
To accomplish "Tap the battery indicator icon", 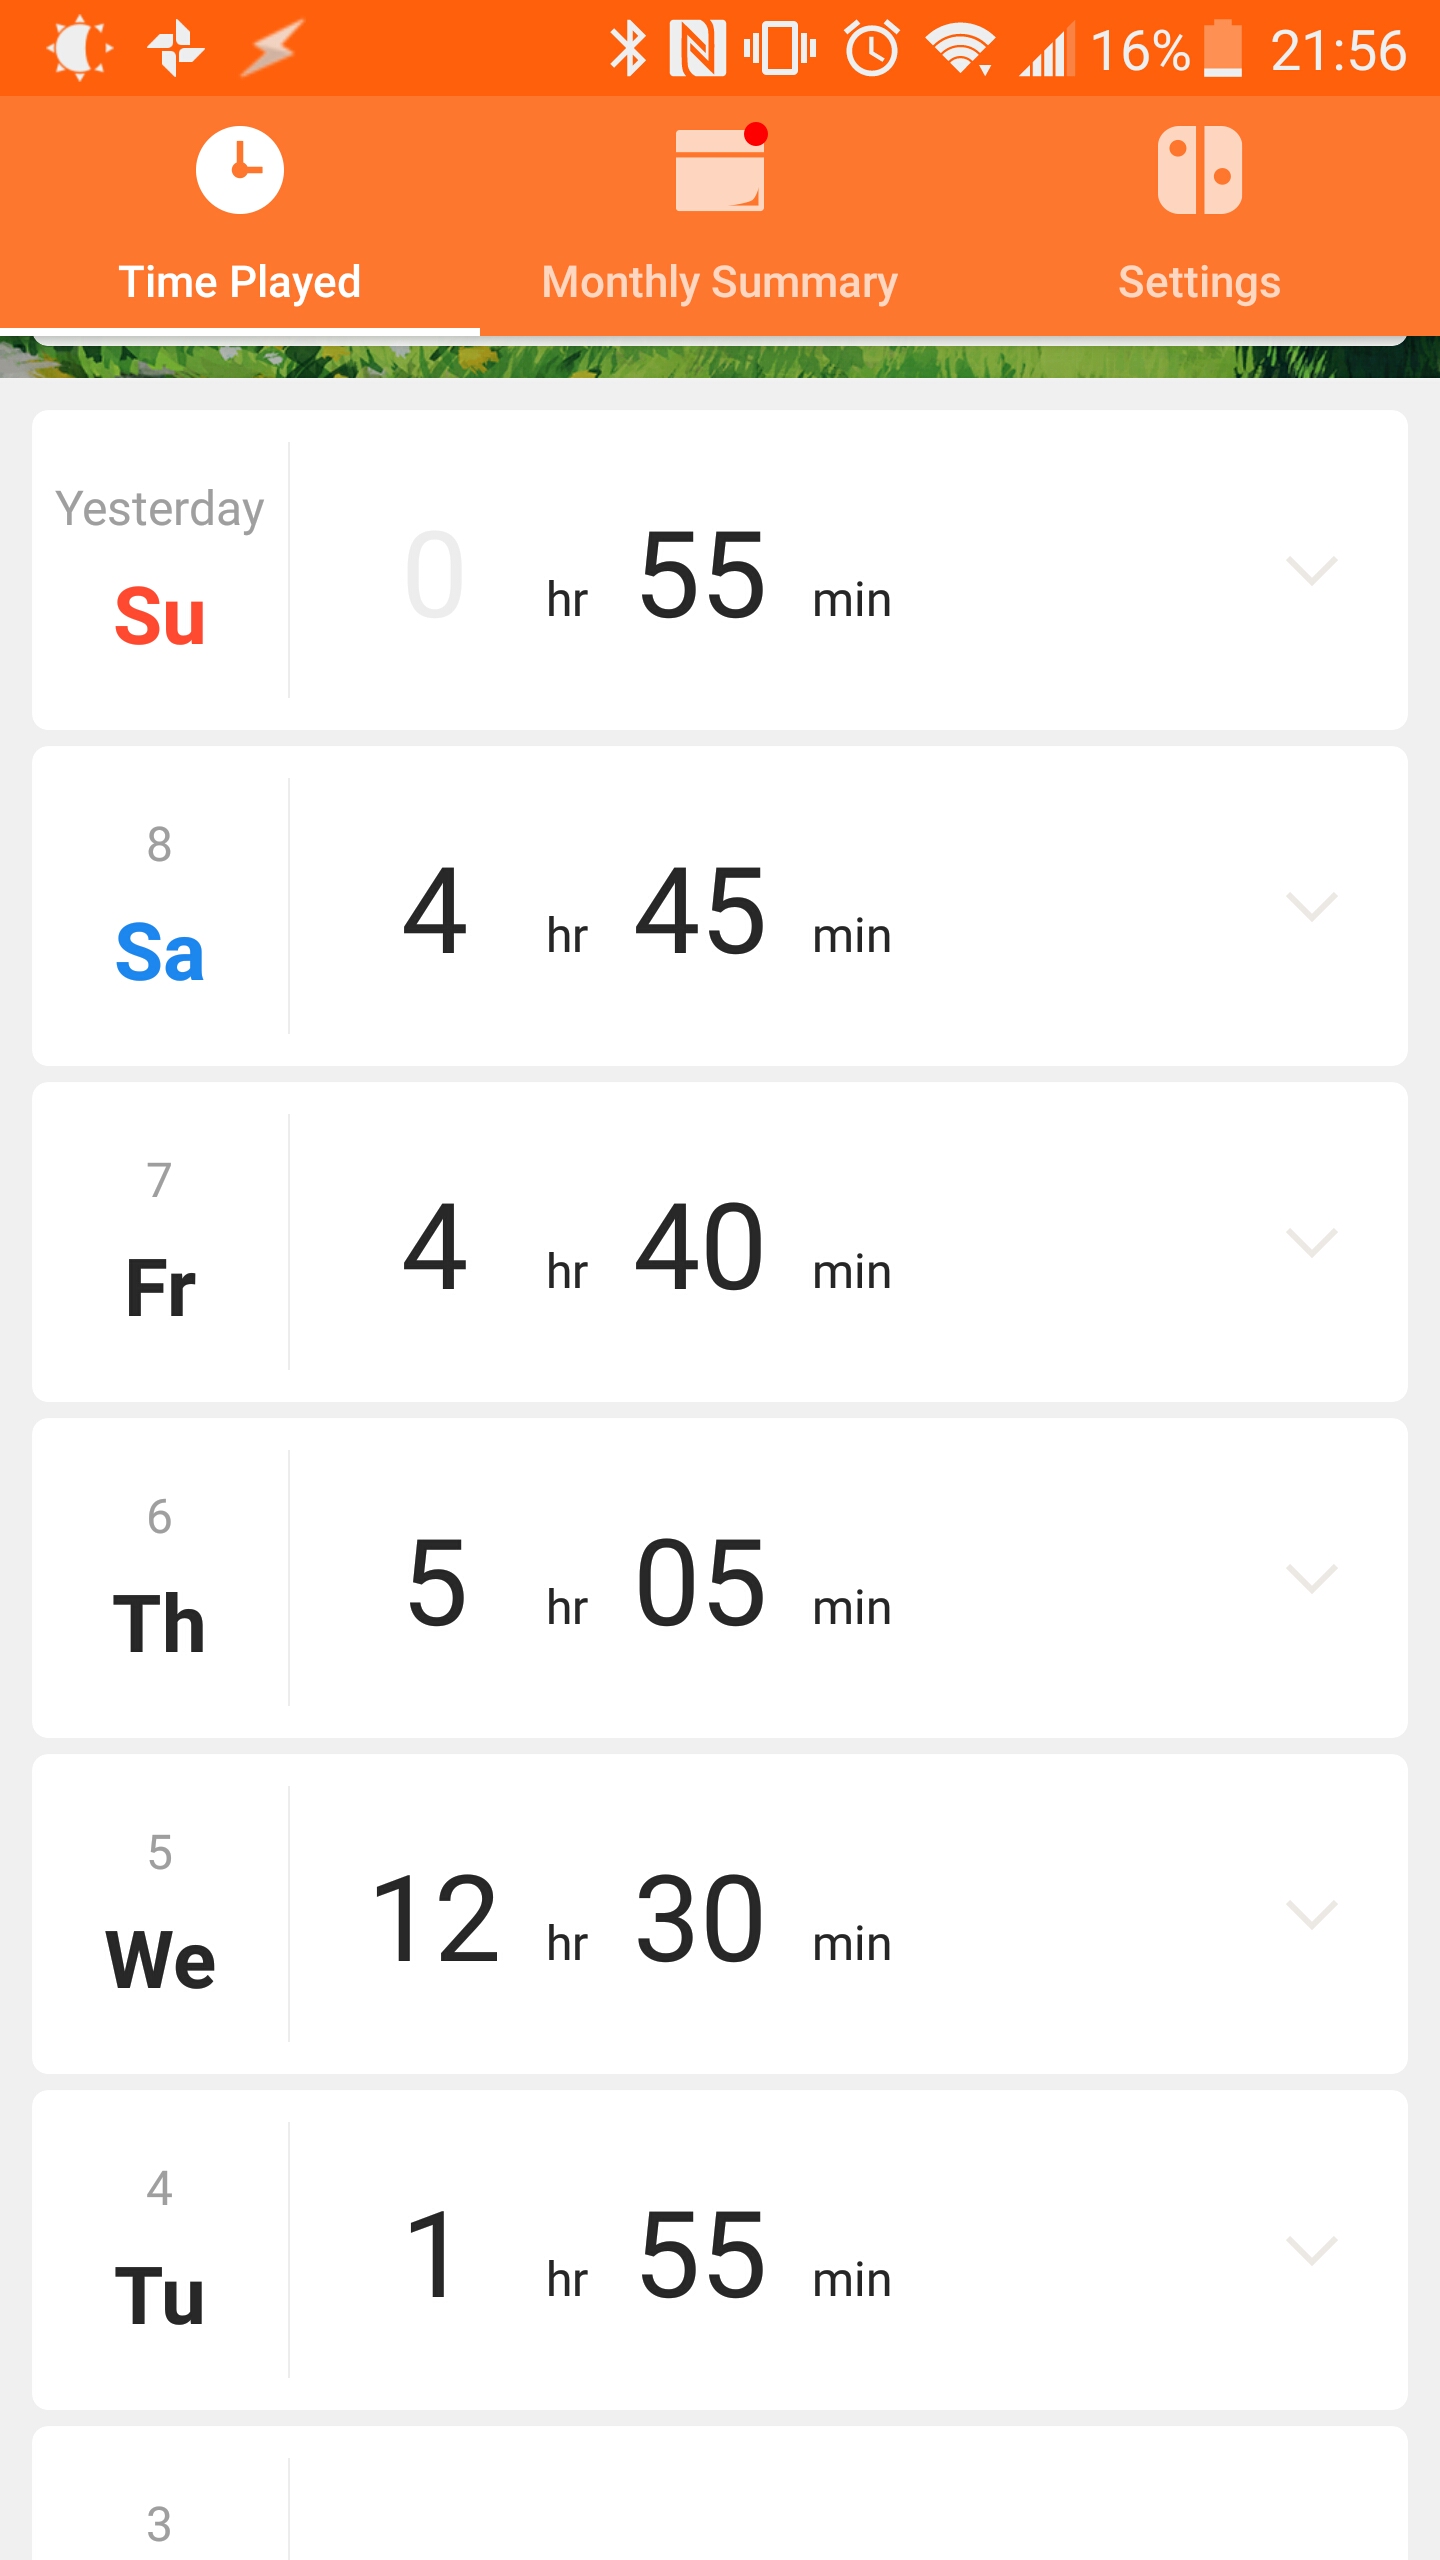I will click(x=1222, y=49).
